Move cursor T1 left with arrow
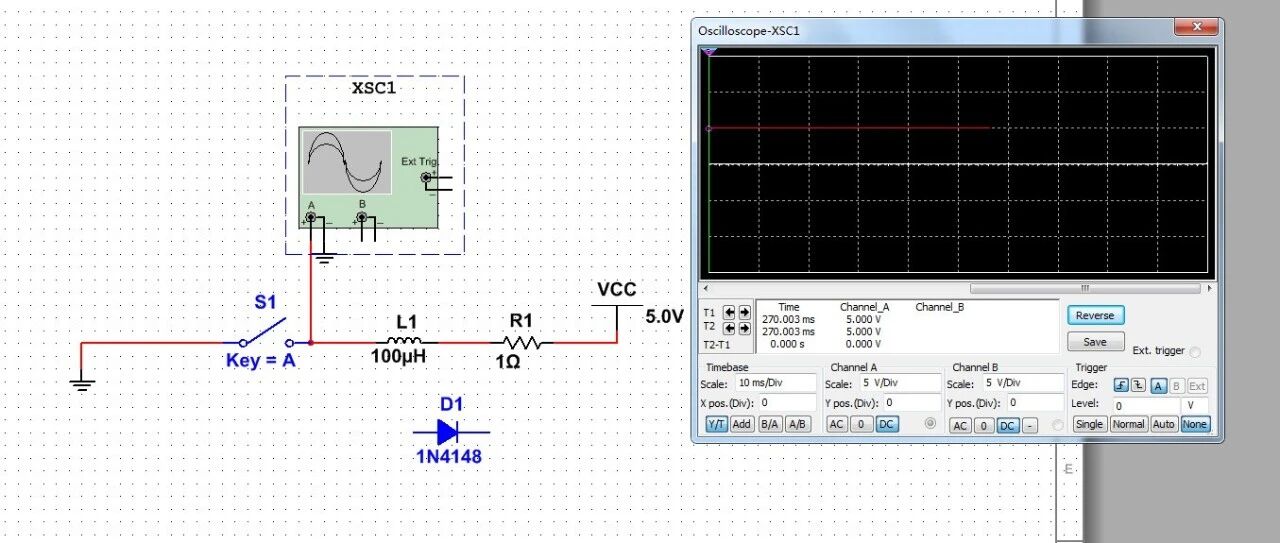 click(729, 312)
